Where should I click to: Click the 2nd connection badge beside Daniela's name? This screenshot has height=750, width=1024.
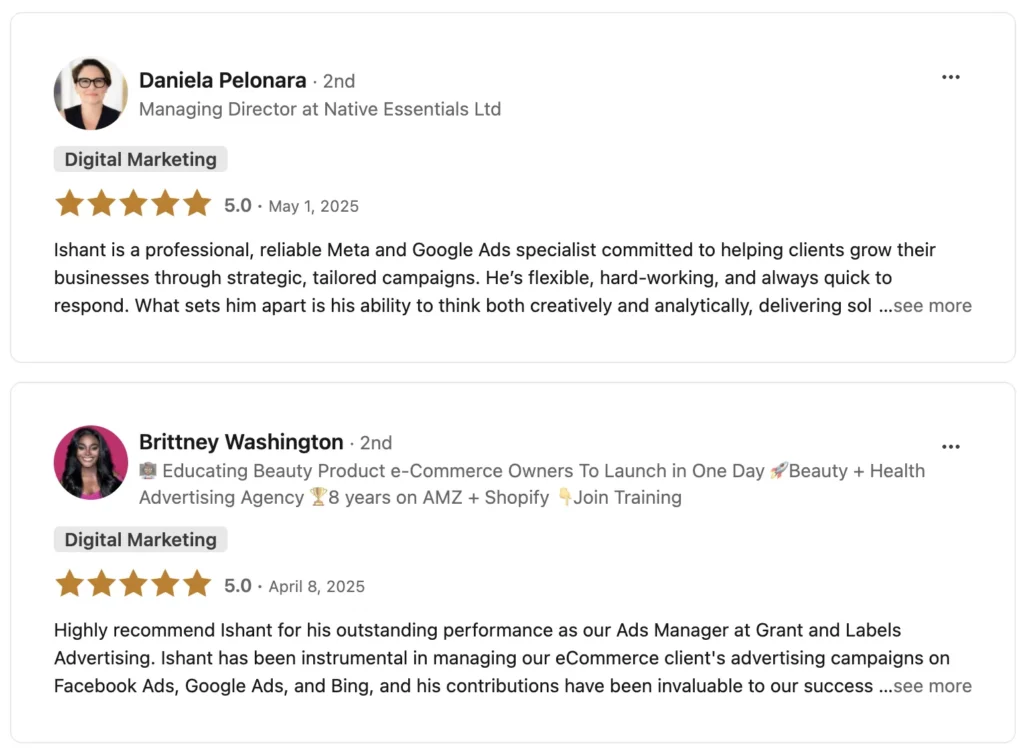pyautogui.click(x=338, y=81)
